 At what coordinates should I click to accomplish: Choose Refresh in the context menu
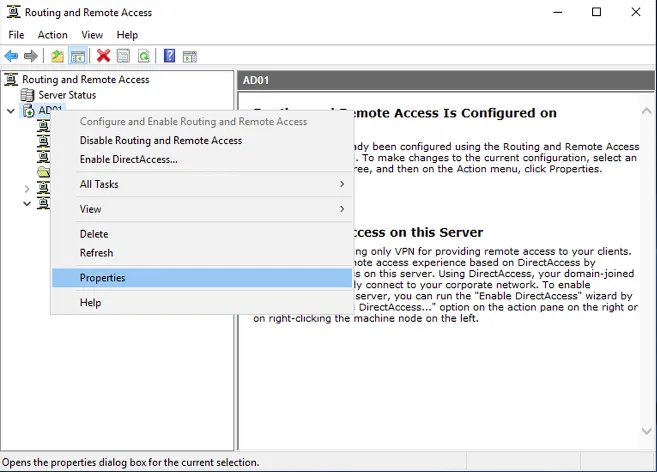click(96, 253)
